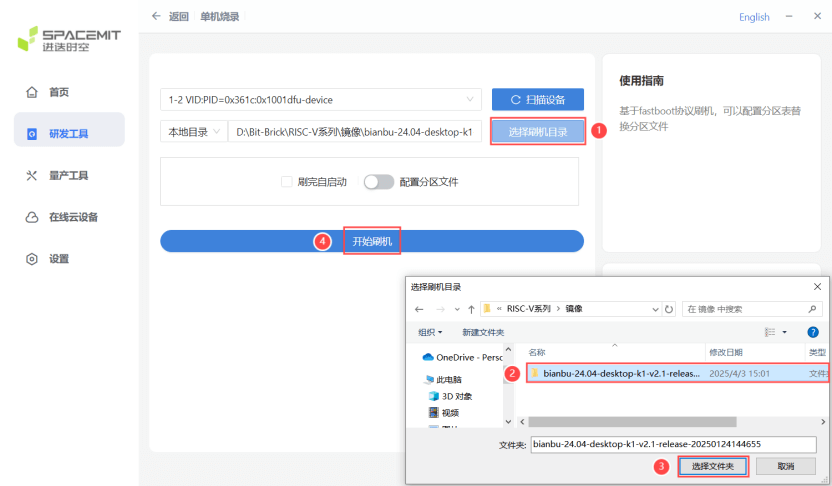The height and width of the screenshot is (486, 832).
Task: Select 研发工具 in the sidebar
Action: click(x=68, y=133)
